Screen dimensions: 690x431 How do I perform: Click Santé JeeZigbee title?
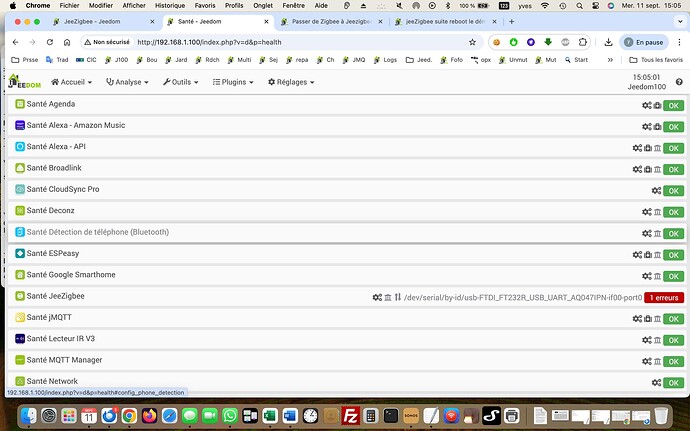point(55,296)
